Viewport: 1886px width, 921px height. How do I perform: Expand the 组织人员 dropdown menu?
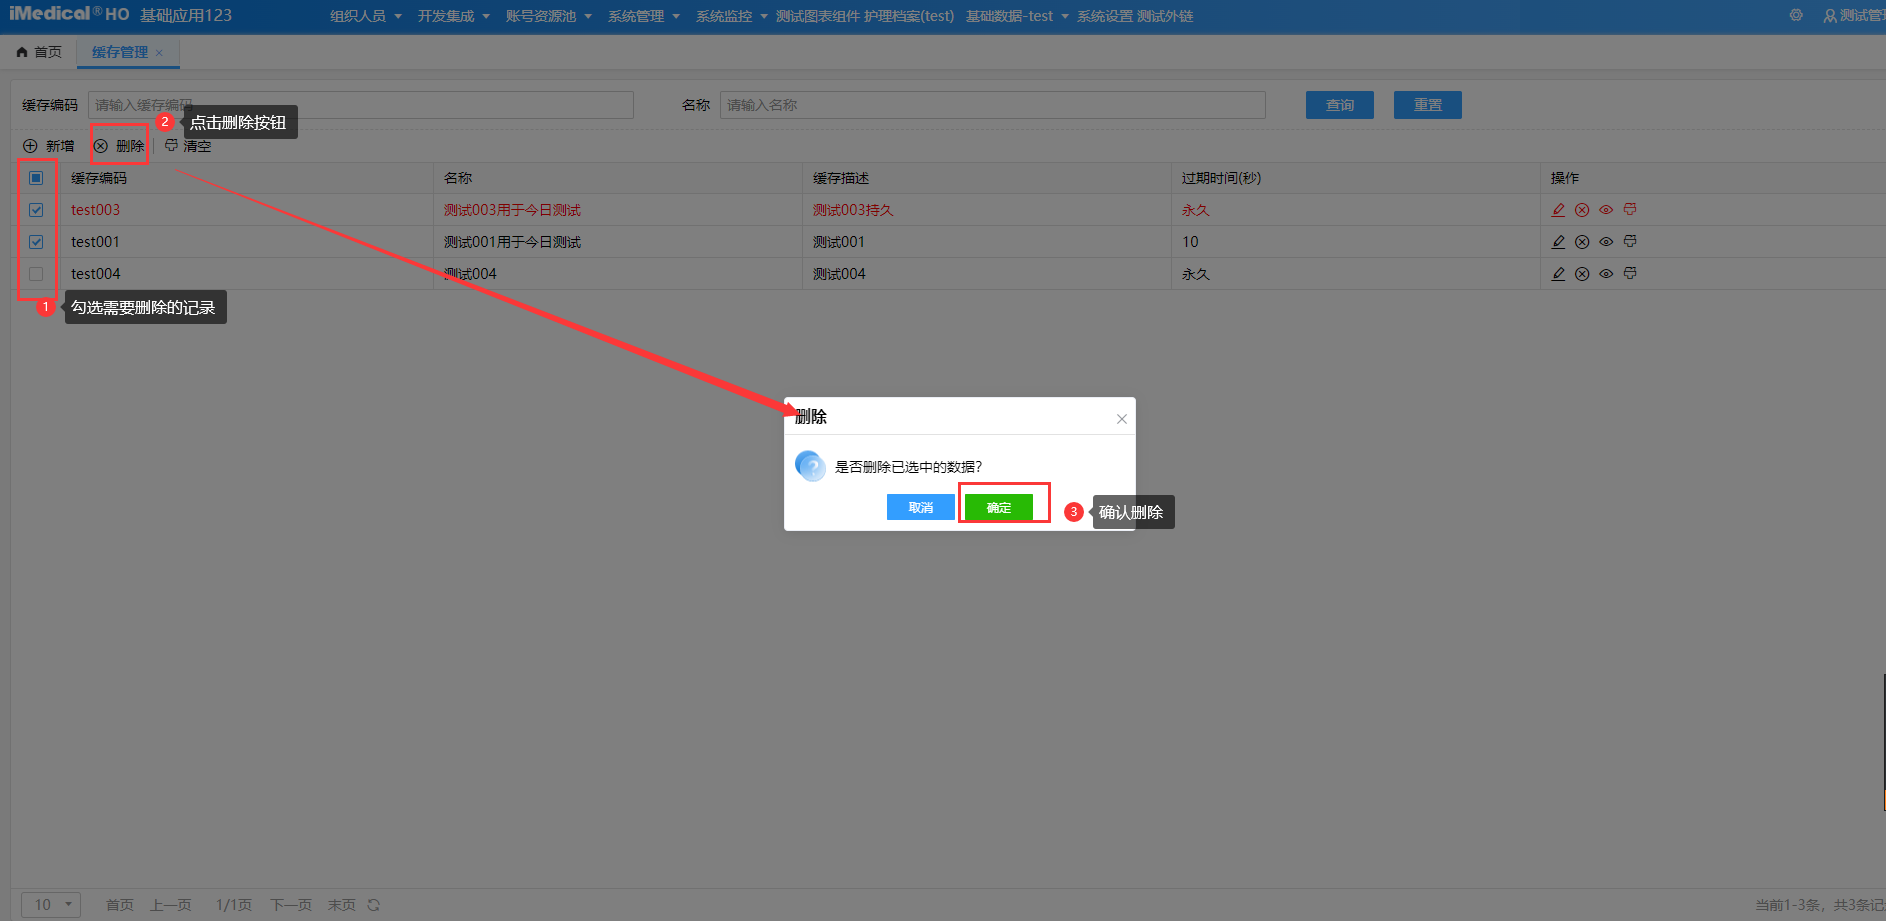(x=365, y=16)
